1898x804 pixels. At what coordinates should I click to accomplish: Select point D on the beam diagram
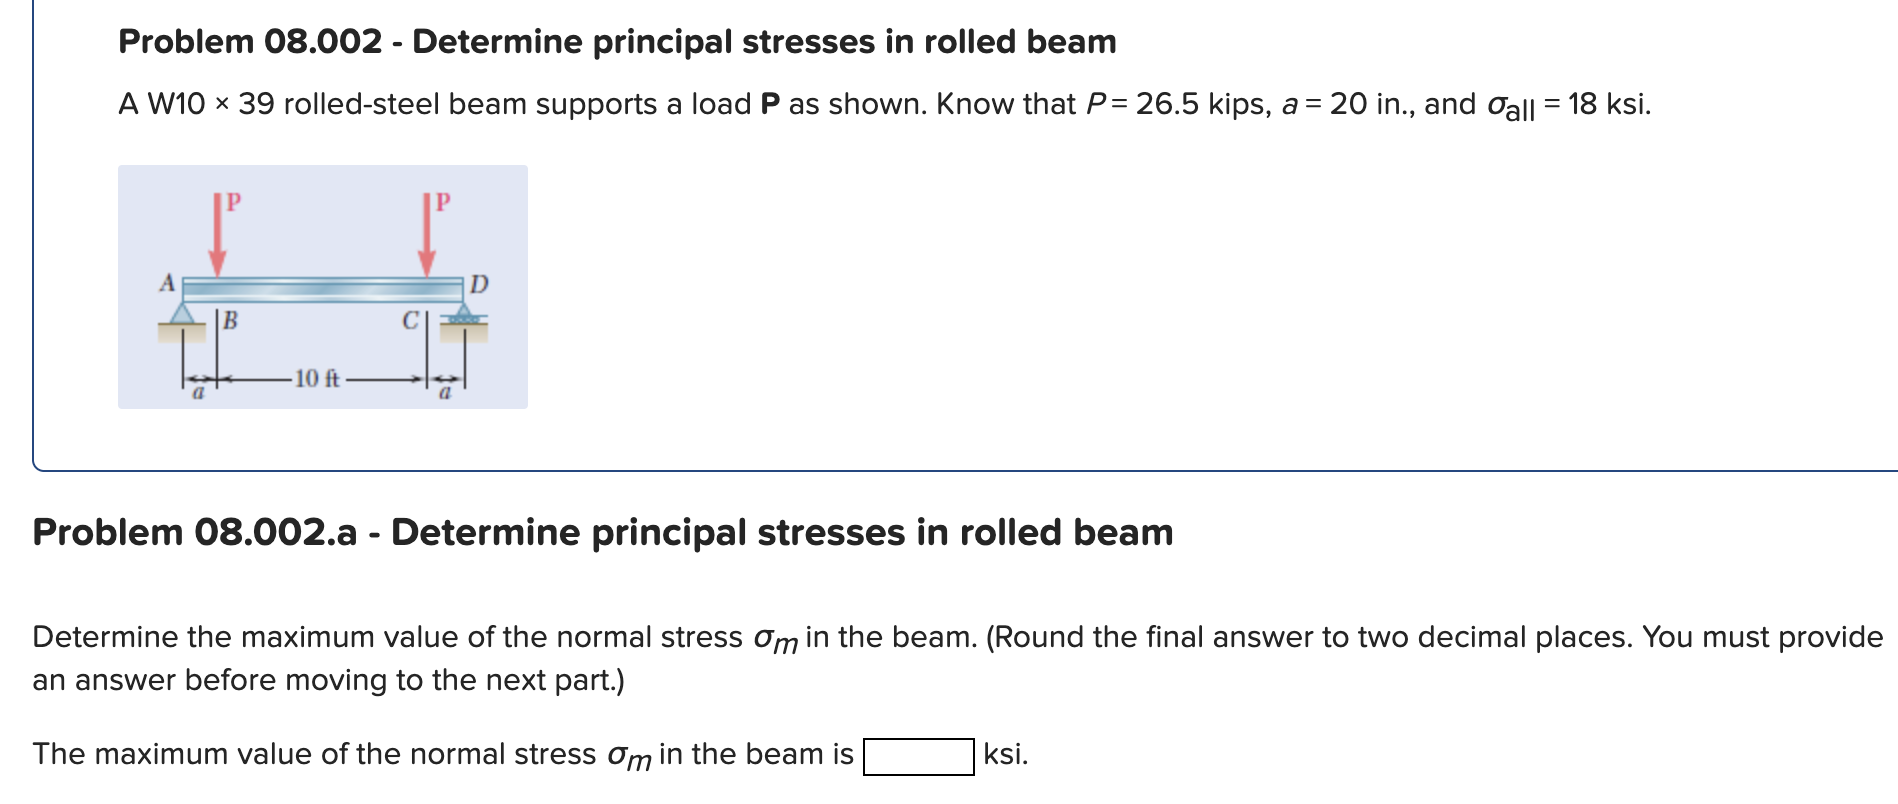pos(479,283)
